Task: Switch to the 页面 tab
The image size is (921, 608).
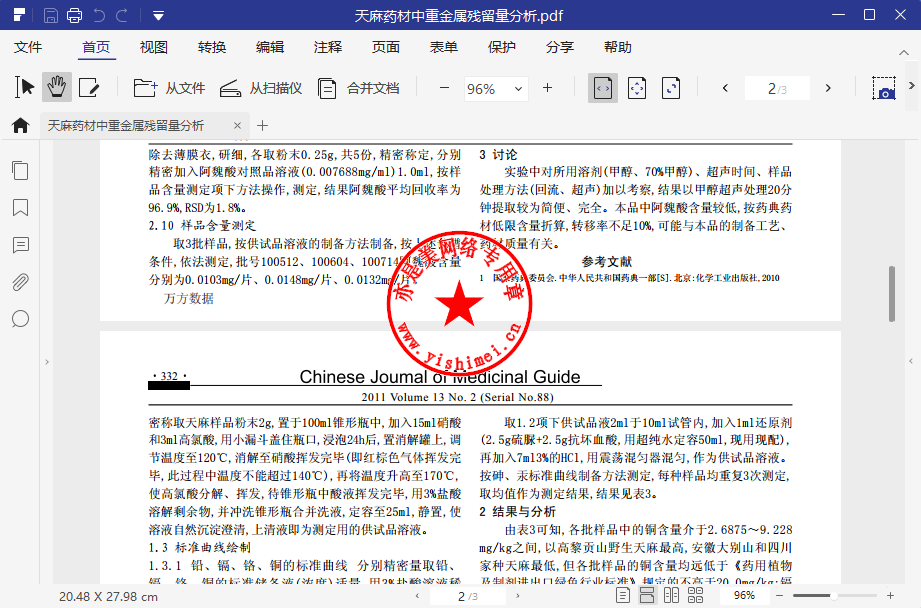Action: [x=386, y=47]
